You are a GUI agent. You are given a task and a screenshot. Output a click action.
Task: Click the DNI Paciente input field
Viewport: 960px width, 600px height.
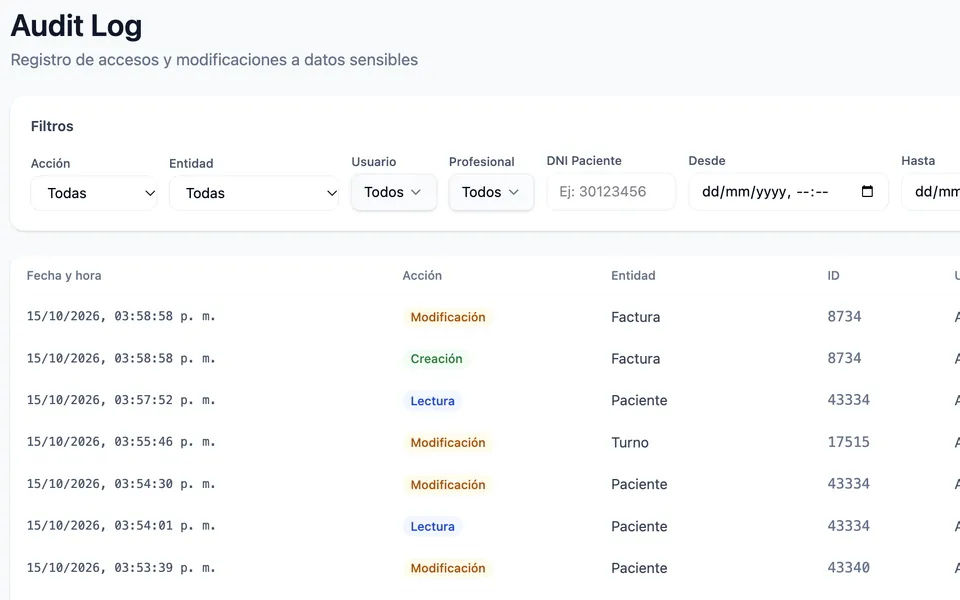click(611, 192)
